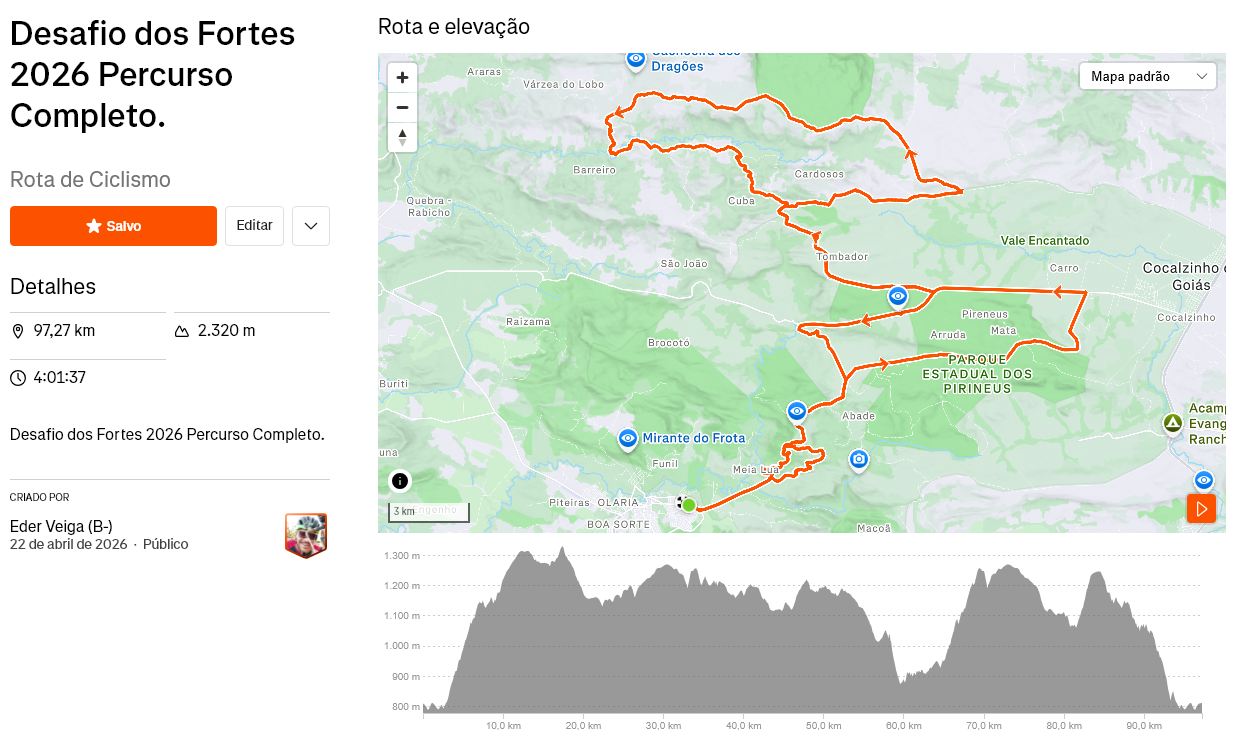Click the green route start point marker
This screenshot has height=744, width=1236.
point(689,505)
